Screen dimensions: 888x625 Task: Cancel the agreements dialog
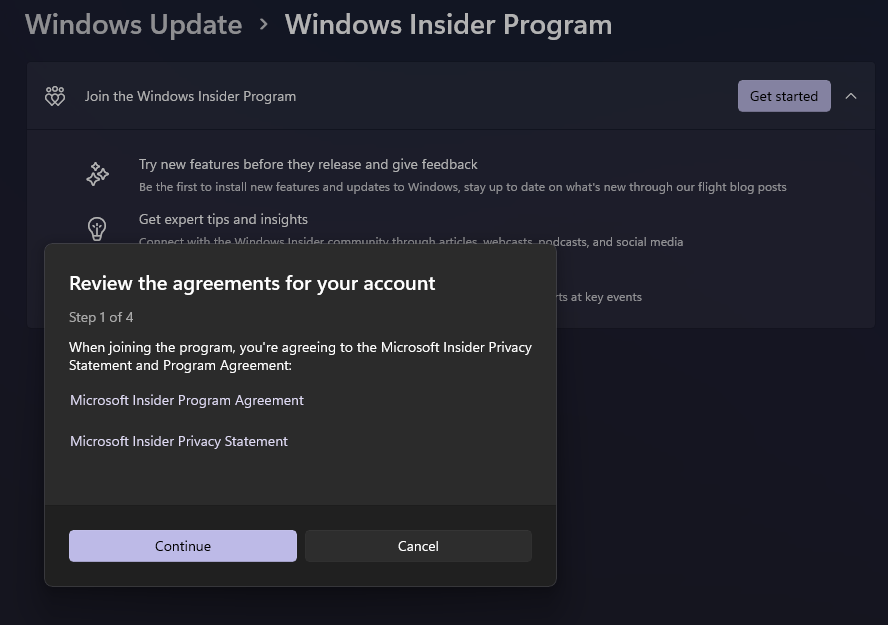coord(418,546)
